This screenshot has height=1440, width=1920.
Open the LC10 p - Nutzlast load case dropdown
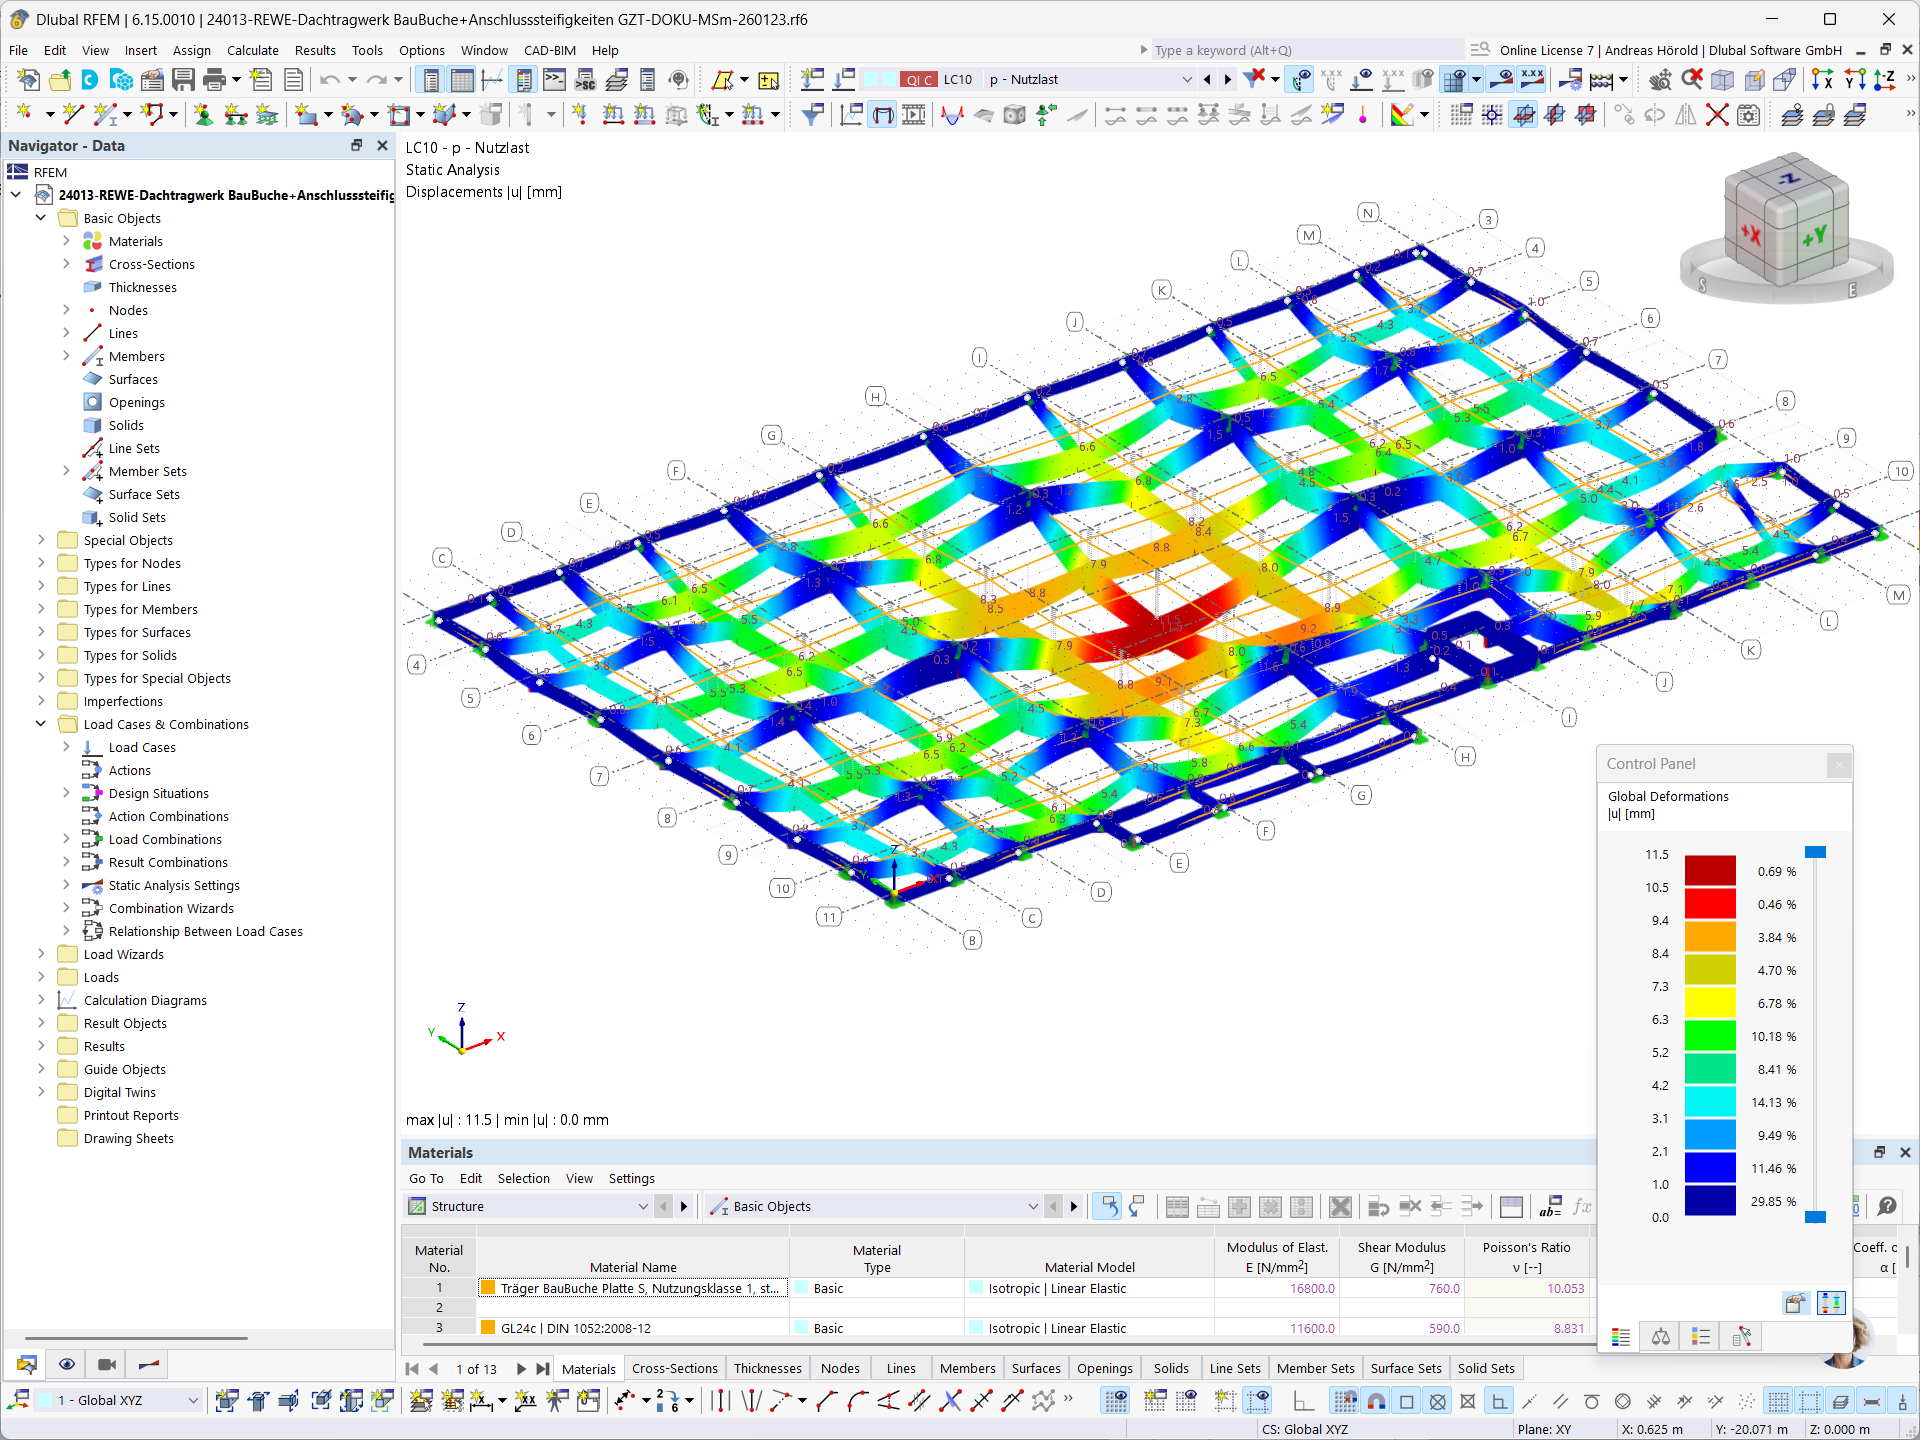[x=1186, y=80]
